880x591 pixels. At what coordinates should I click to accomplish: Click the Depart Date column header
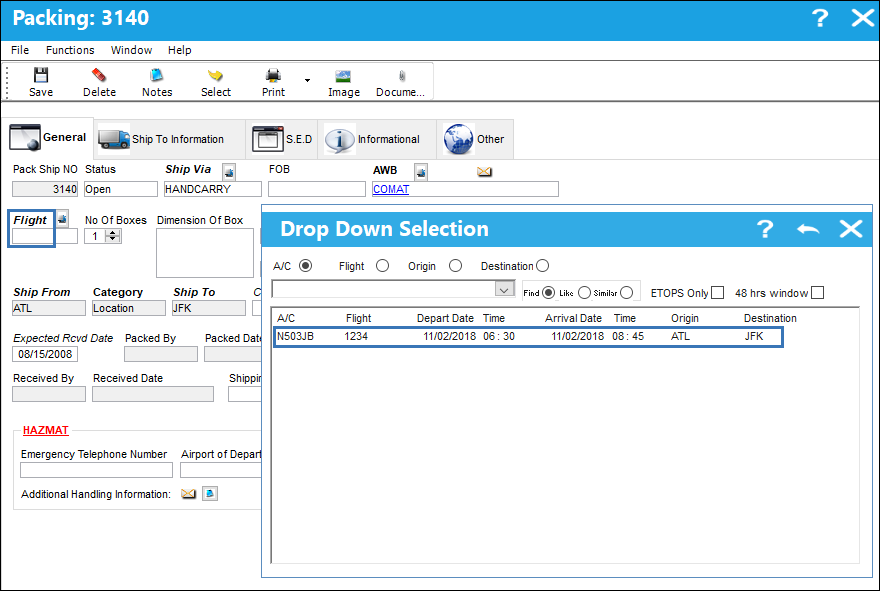(445, 318)
